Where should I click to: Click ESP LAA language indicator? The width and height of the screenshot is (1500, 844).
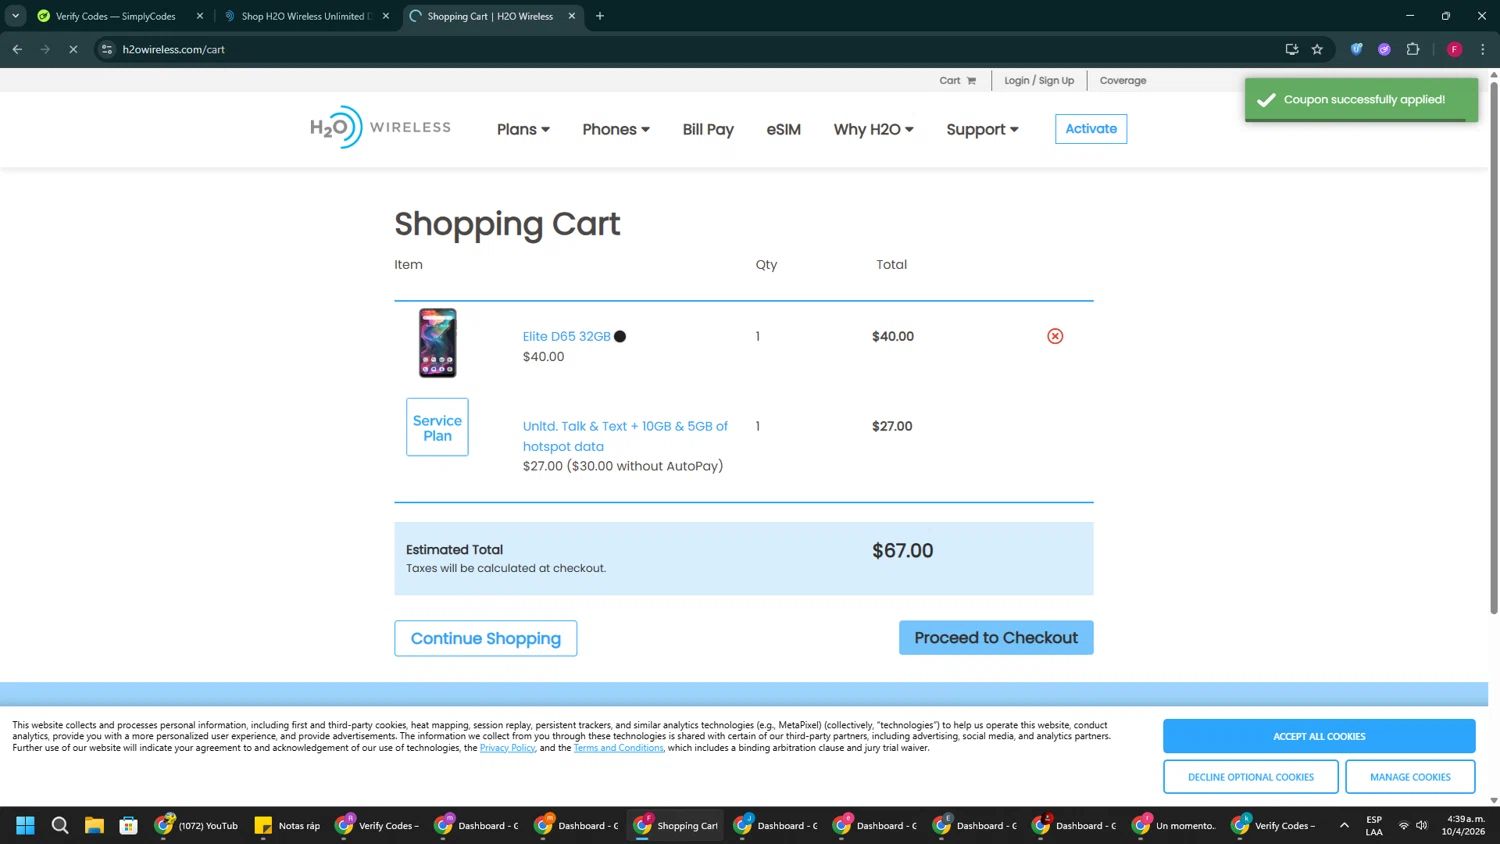1374,826
